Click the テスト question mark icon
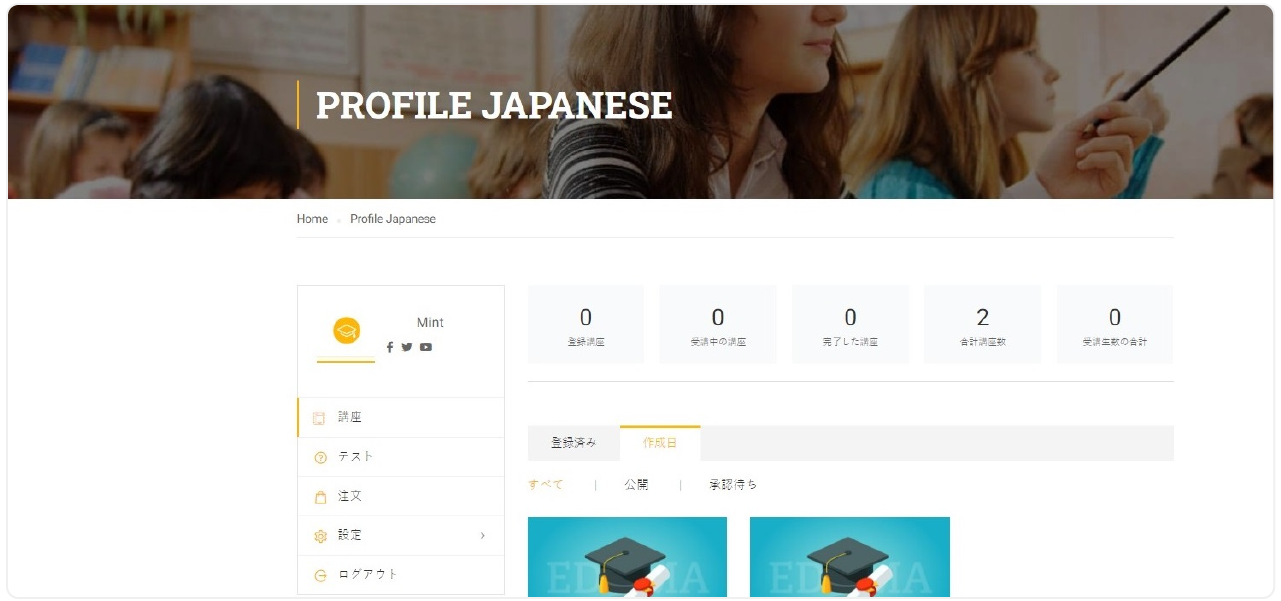 tap(320, 457)
